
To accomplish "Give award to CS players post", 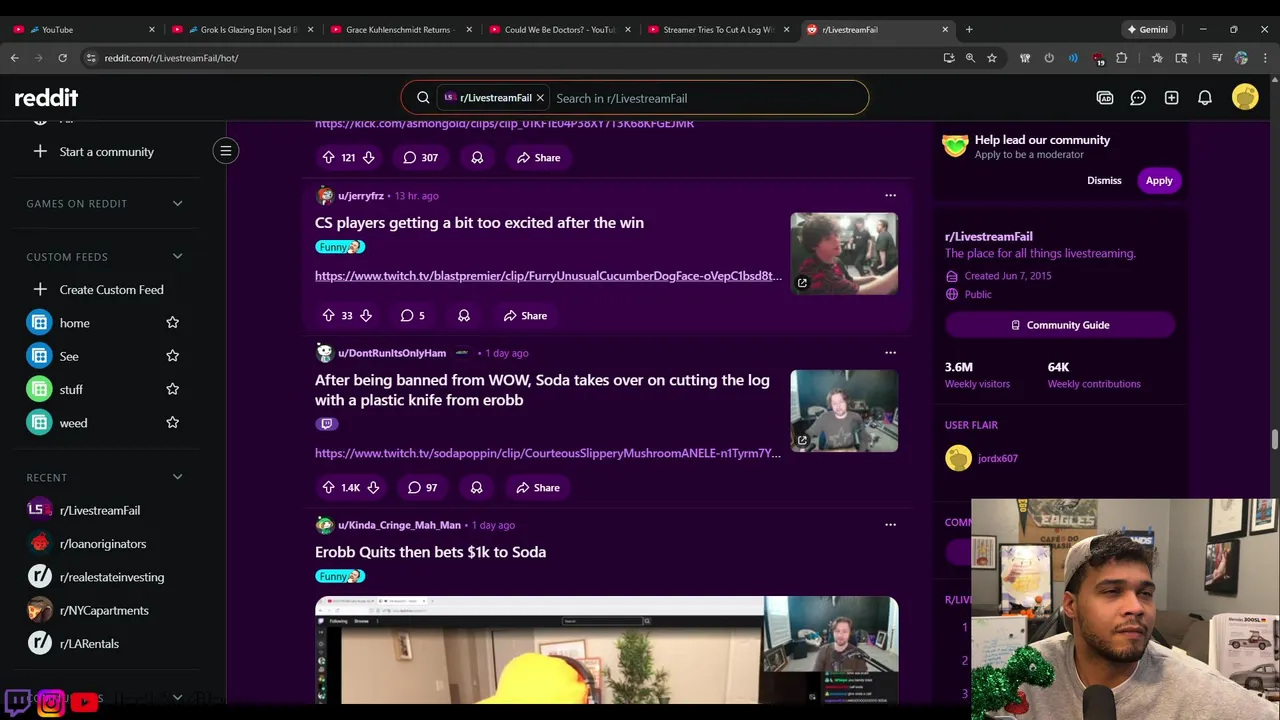I will pos(464,315).
